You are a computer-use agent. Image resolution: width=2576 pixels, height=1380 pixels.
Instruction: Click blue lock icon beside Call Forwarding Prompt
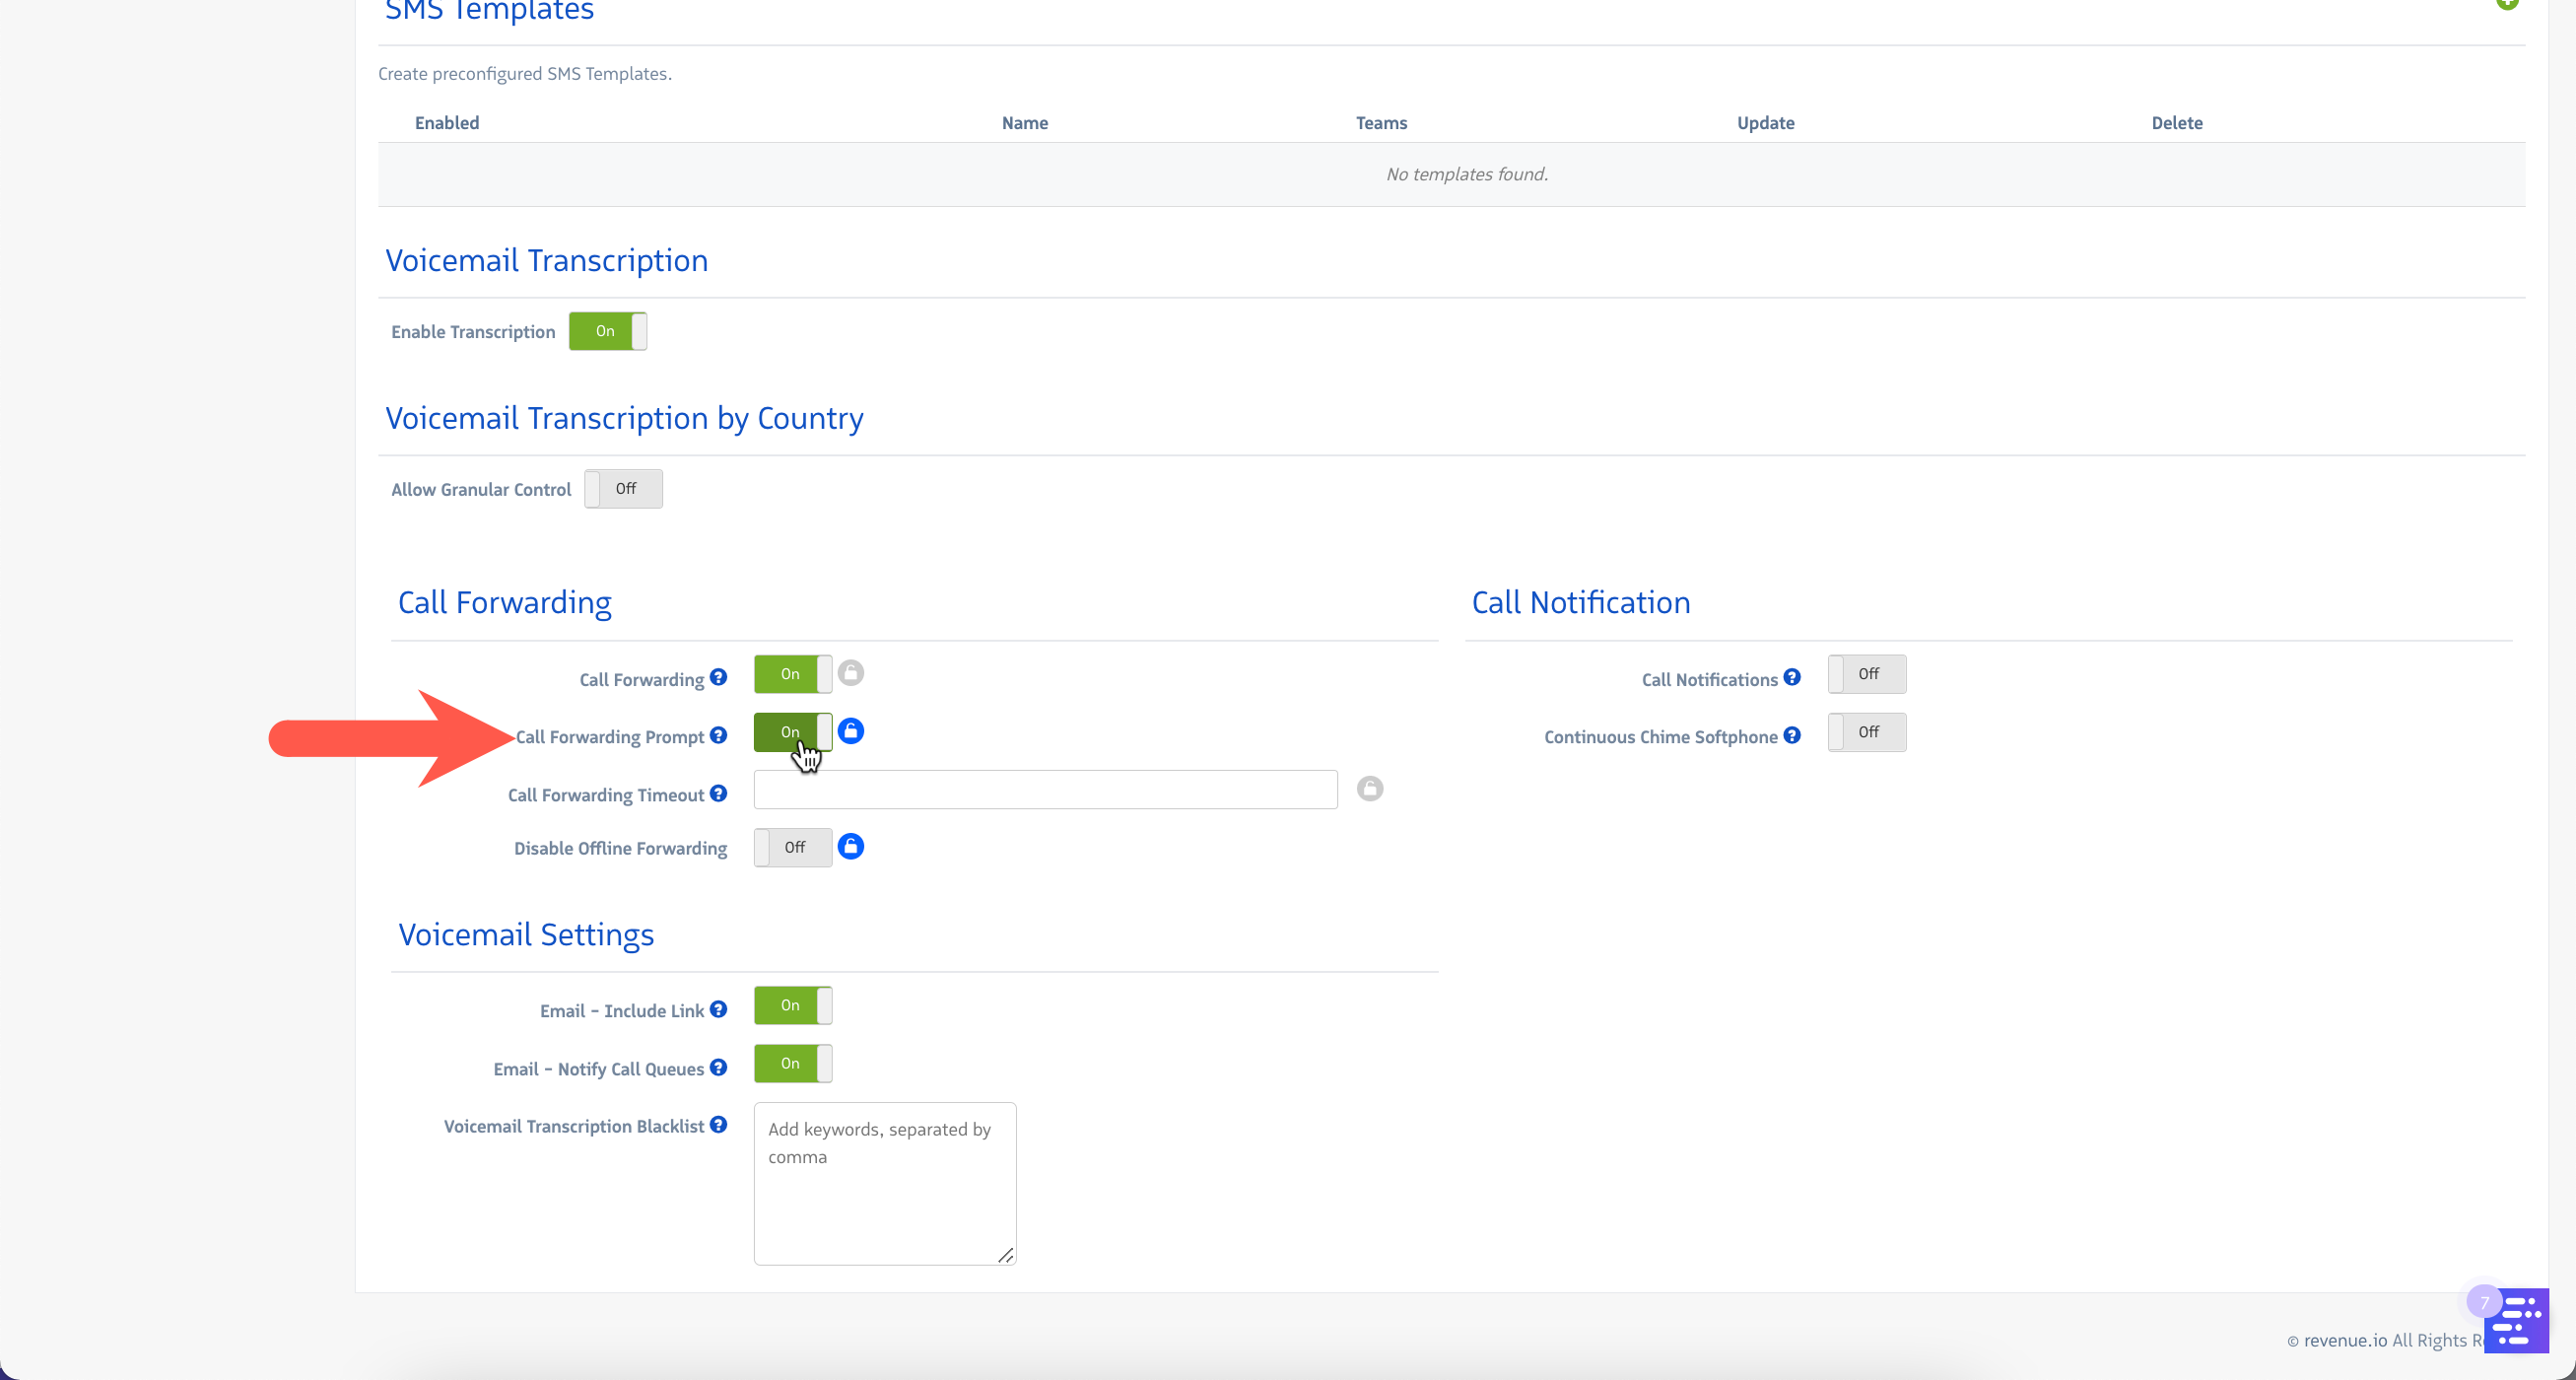850,731
